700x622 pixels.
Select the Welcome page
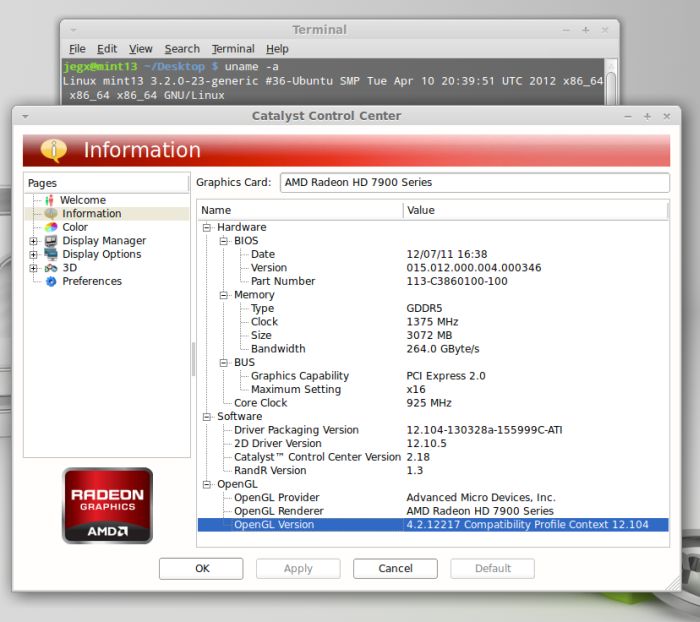point(83,200)
